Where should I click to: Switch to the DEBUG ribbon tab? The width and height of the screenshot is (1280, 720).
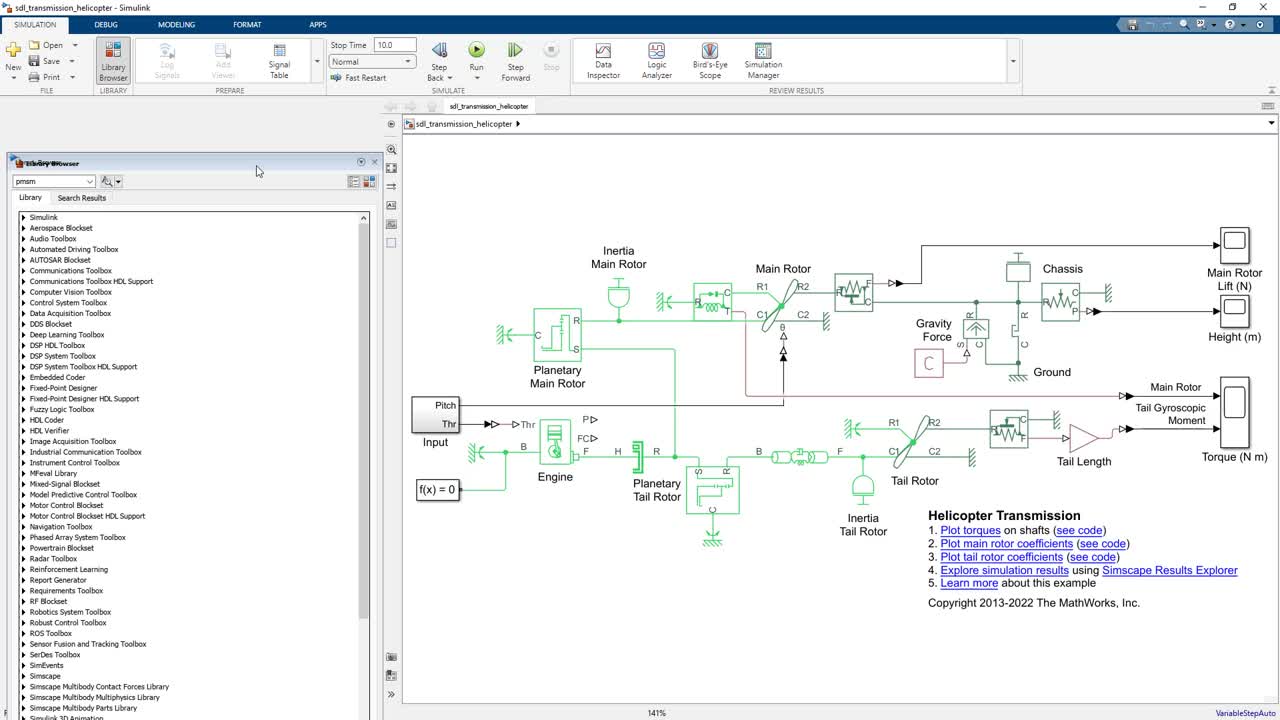[105, 24]
